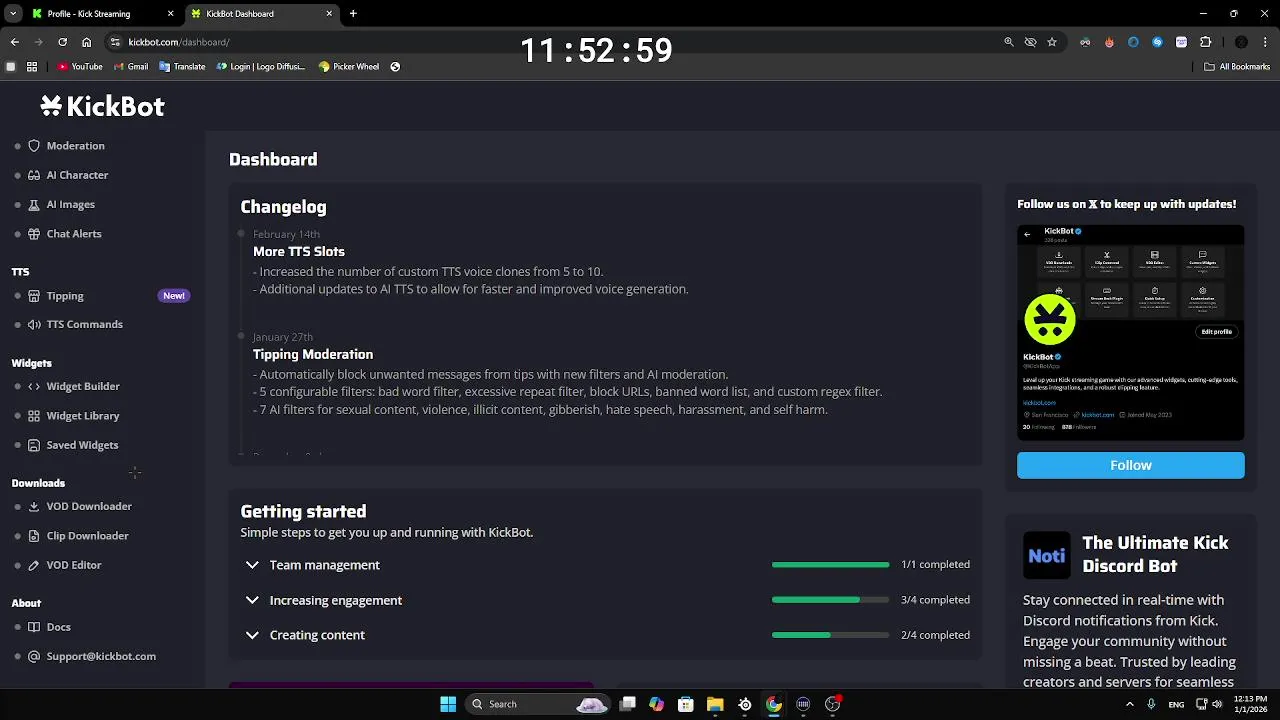Screen dimensions: 1280x720
Task: Click the Widget Library grid icon
Action: click(34, 416)
